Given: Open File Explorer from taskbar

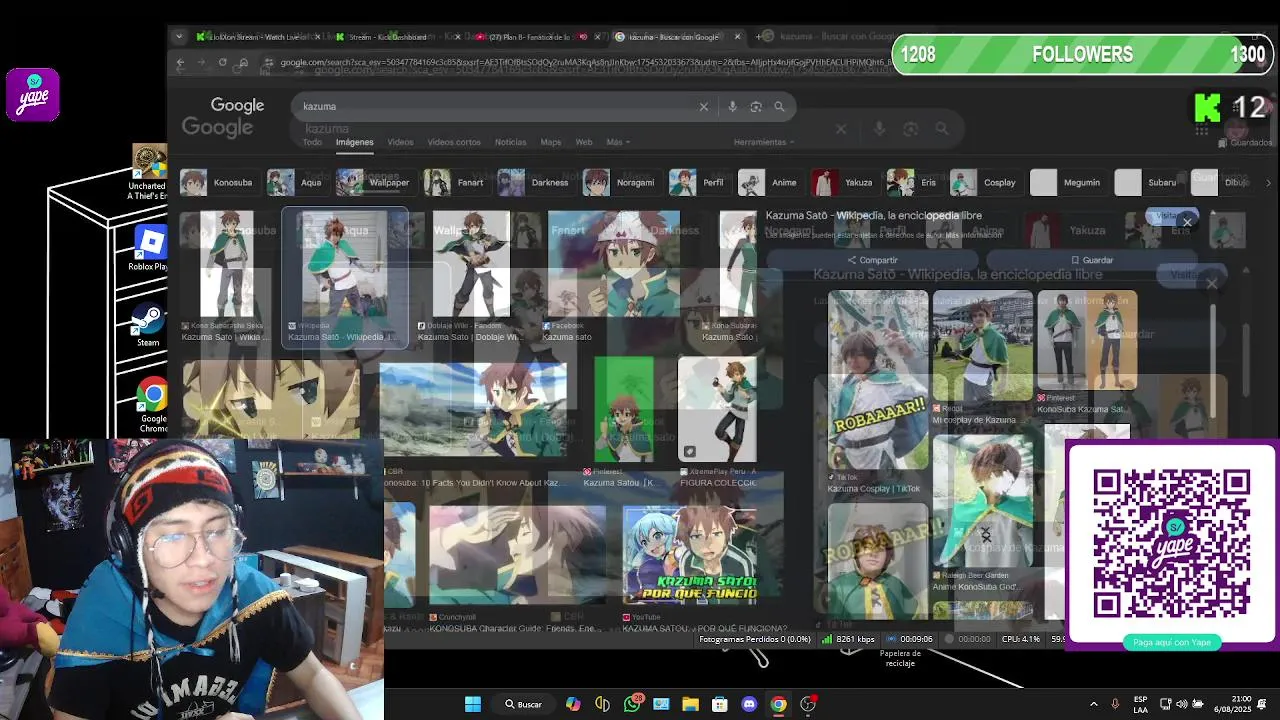Looking at the screenshot, I should [690, 704].
